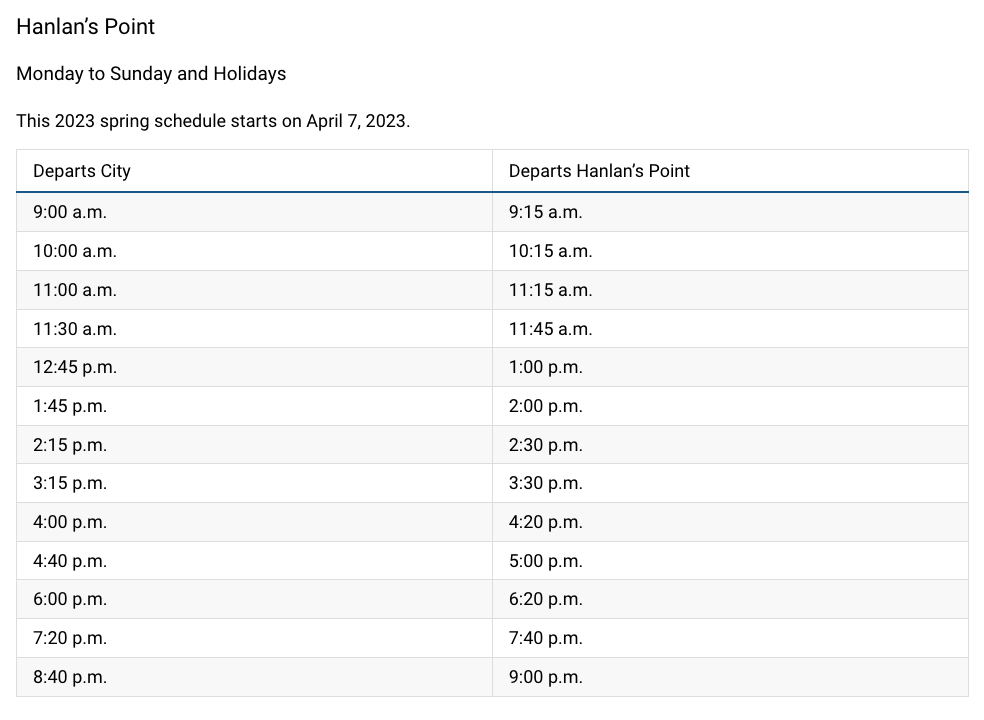Viewport: 984px width, 720px height.
Task: Click the 9:15 a.m. Hanlan's Point departure
Action: [x=545, y=212]
